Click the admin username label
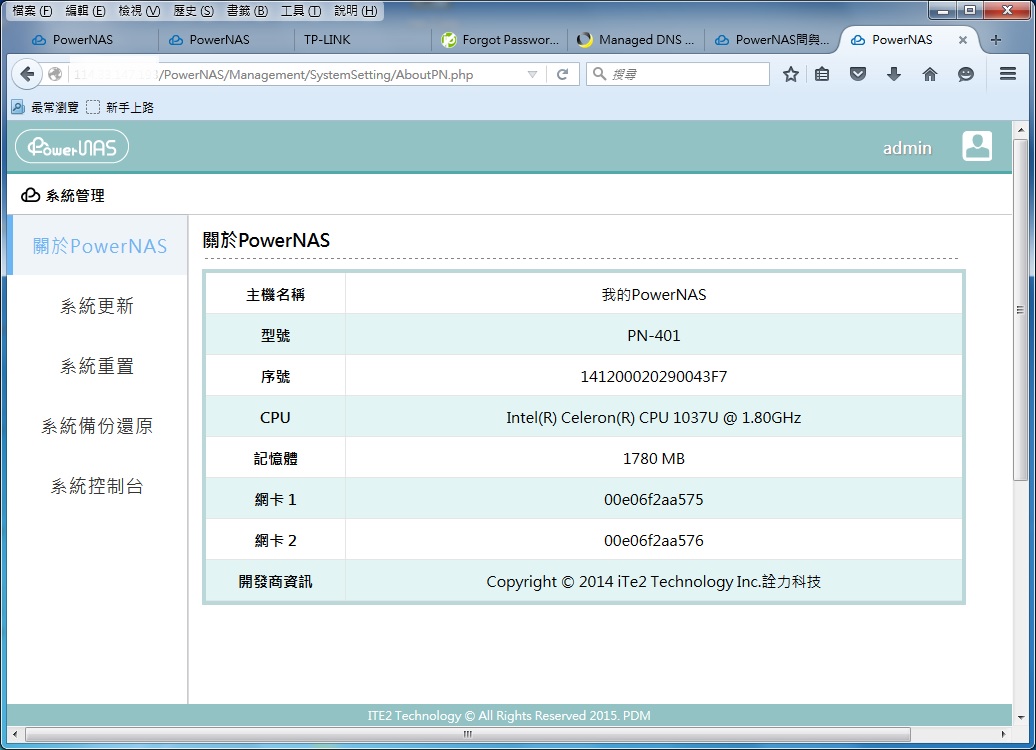 pos(907,148)
